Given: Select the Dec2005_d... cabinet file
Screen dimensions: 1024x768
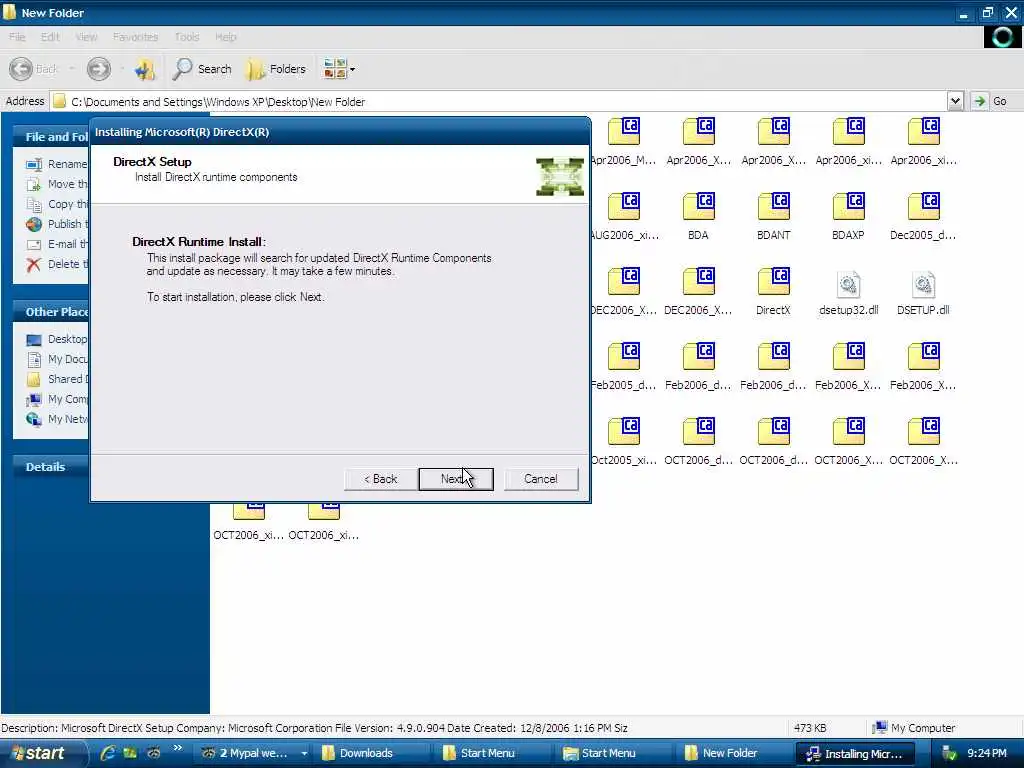Looking at the screenshot, I should coord(923,217).
